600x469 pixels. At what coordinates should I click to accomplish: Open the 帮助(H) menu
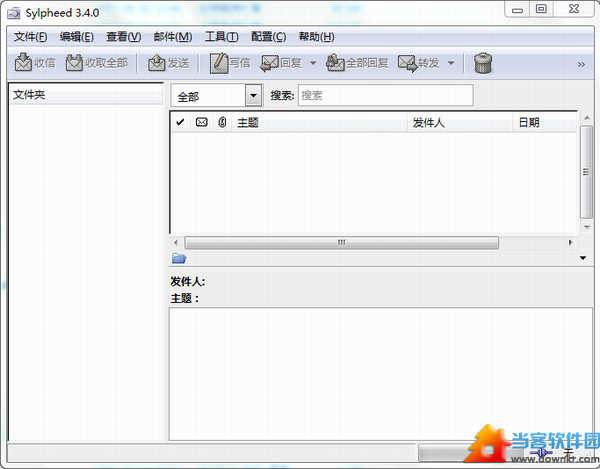[x=316, y=37]
